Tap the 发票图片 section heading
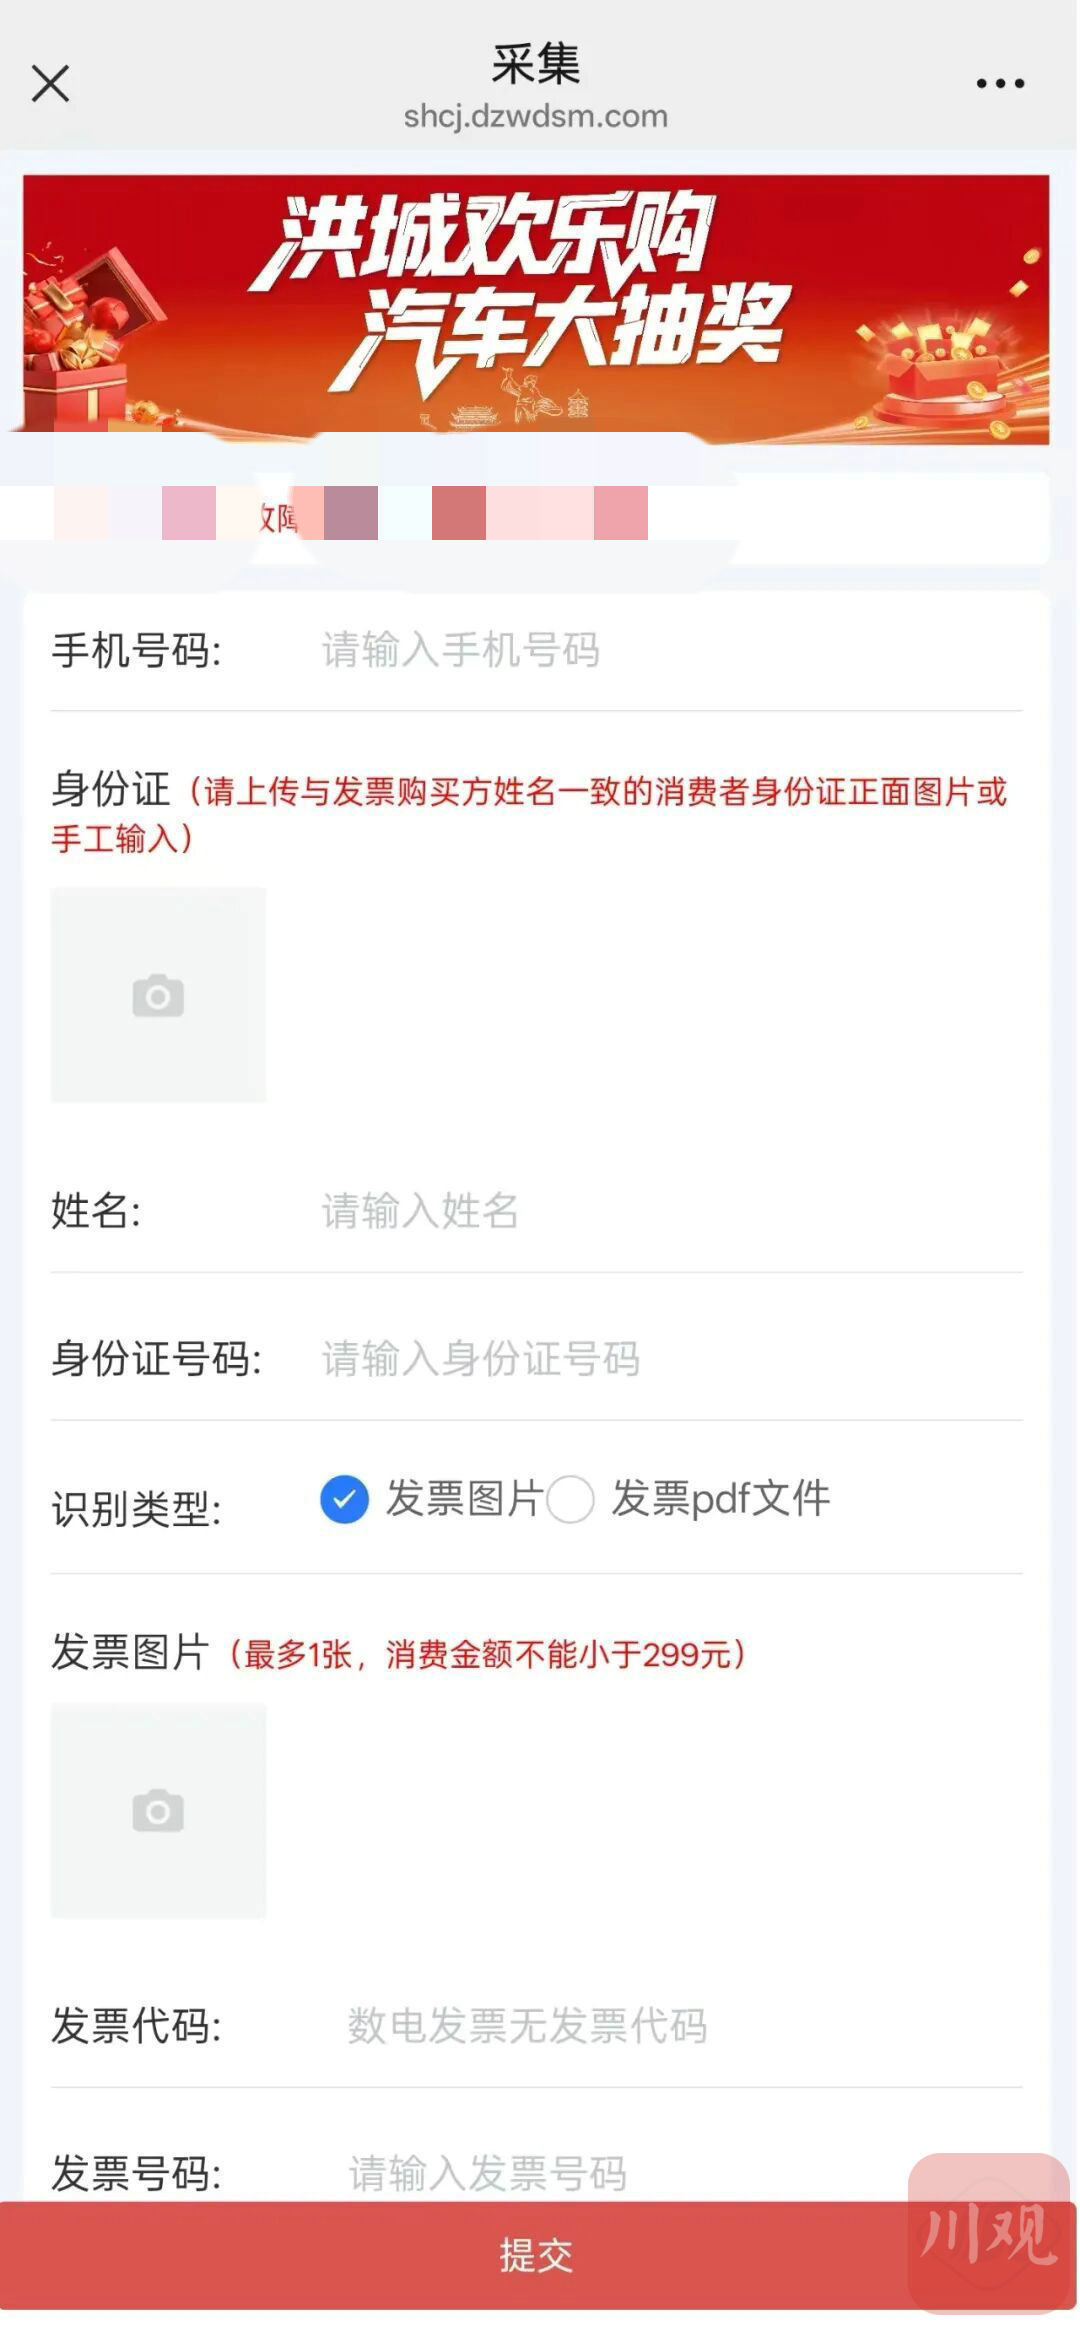 tap(130, 1653)
